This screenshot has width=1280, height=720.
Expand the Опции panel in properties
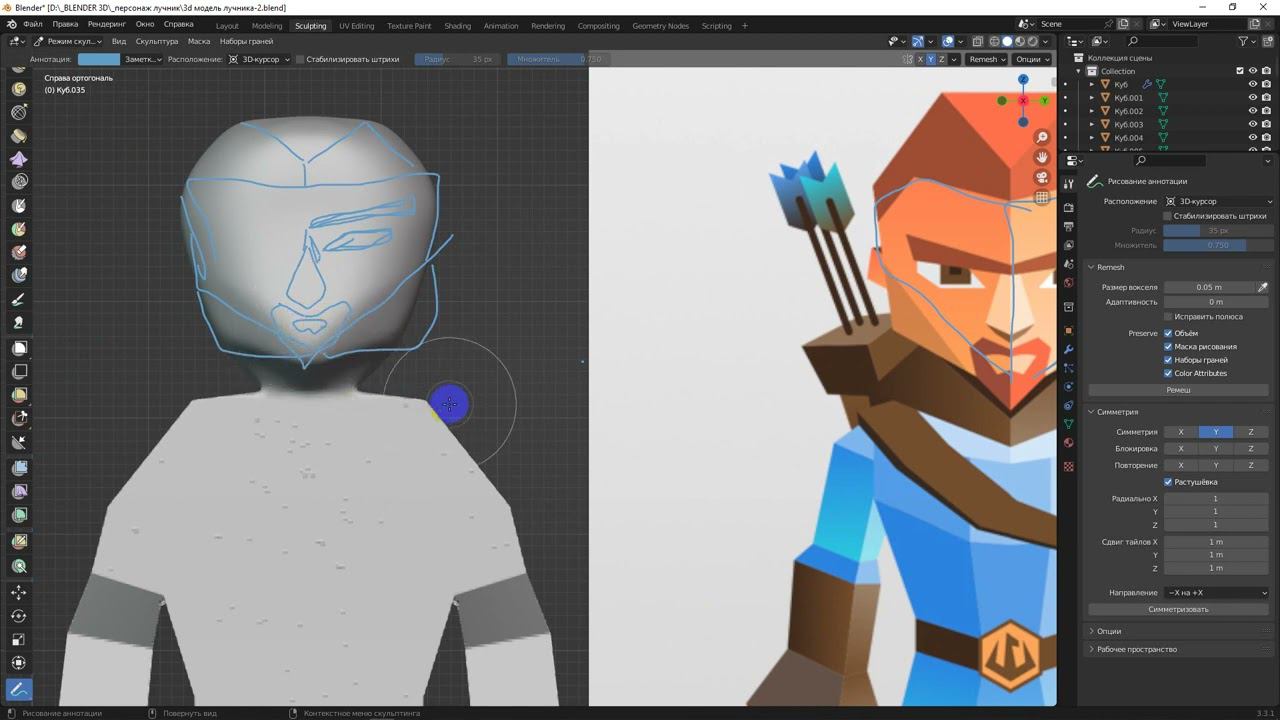click(x=1109, y=631)
